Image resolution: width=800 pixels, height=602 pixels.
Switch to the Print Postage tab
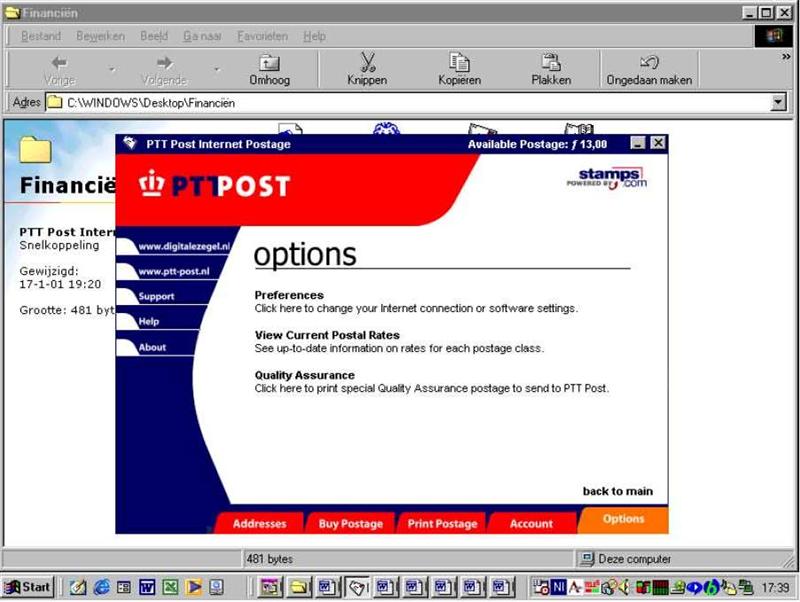[442, 523]
